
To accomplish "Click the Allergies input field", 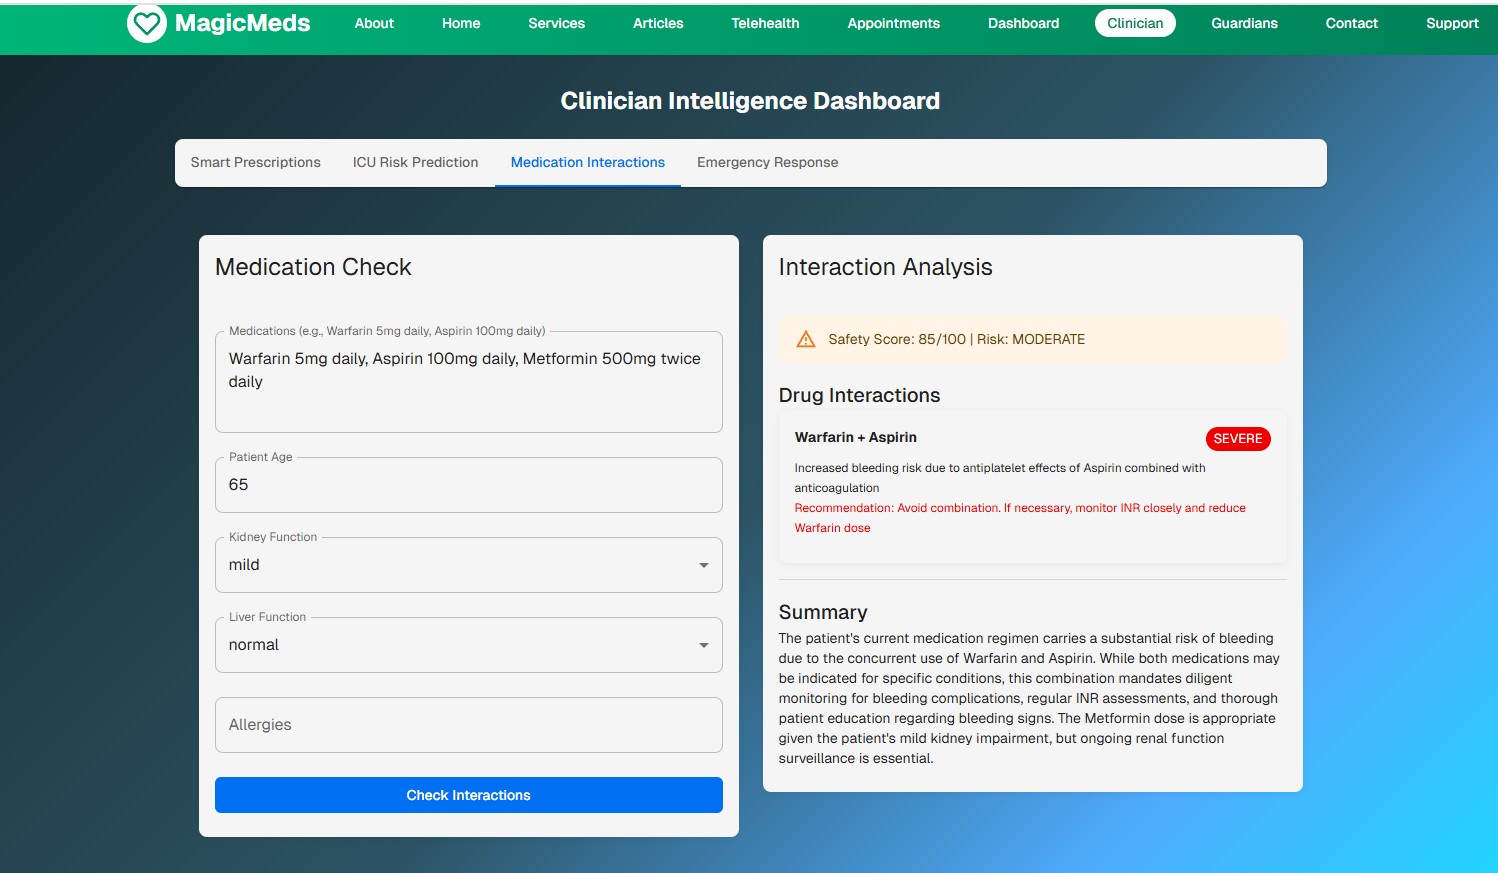I will pyautogui.click(x=468, y=725).
